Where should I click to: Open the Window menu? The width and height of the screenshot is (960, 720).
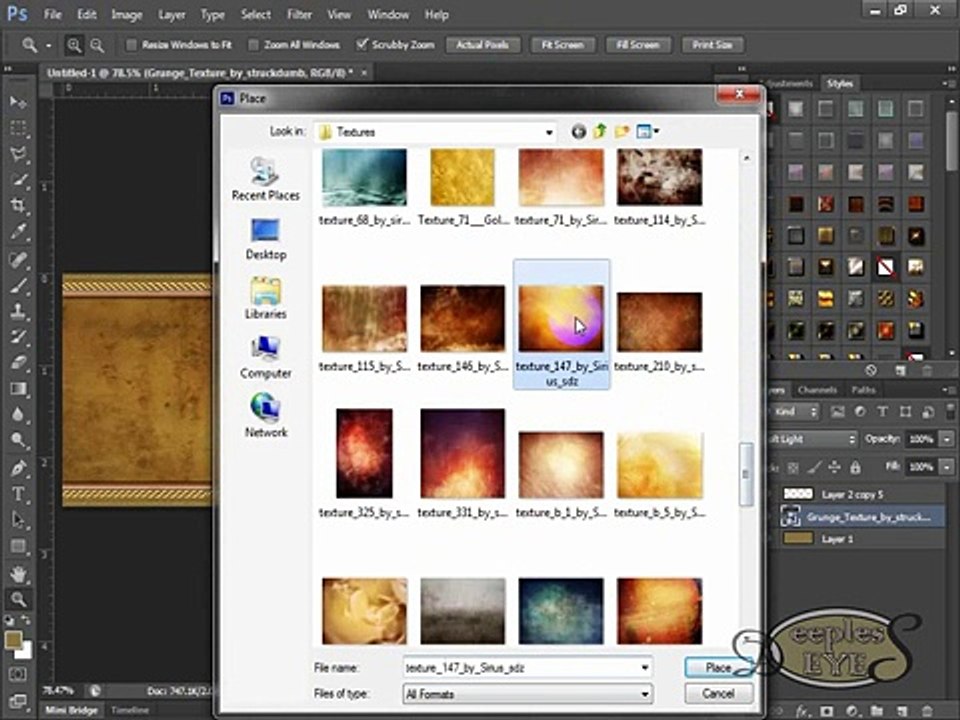tap(388, 14)
